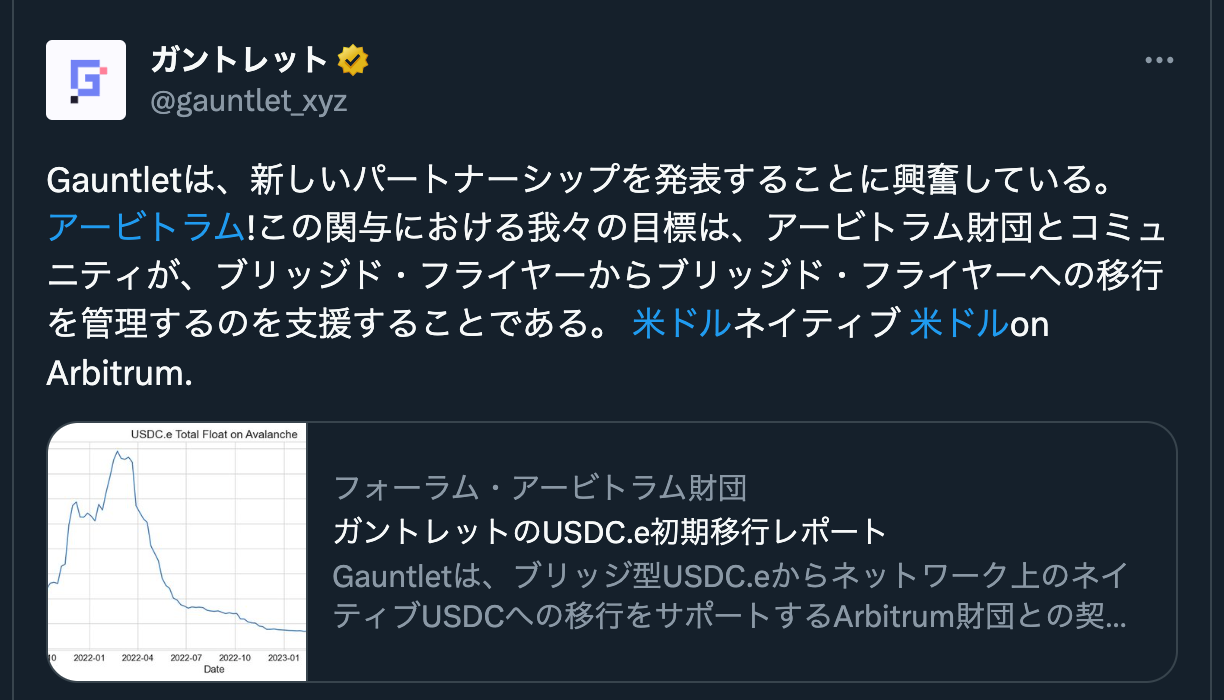Click the card source フォーラム・アービトラム財団

(540, 488)
